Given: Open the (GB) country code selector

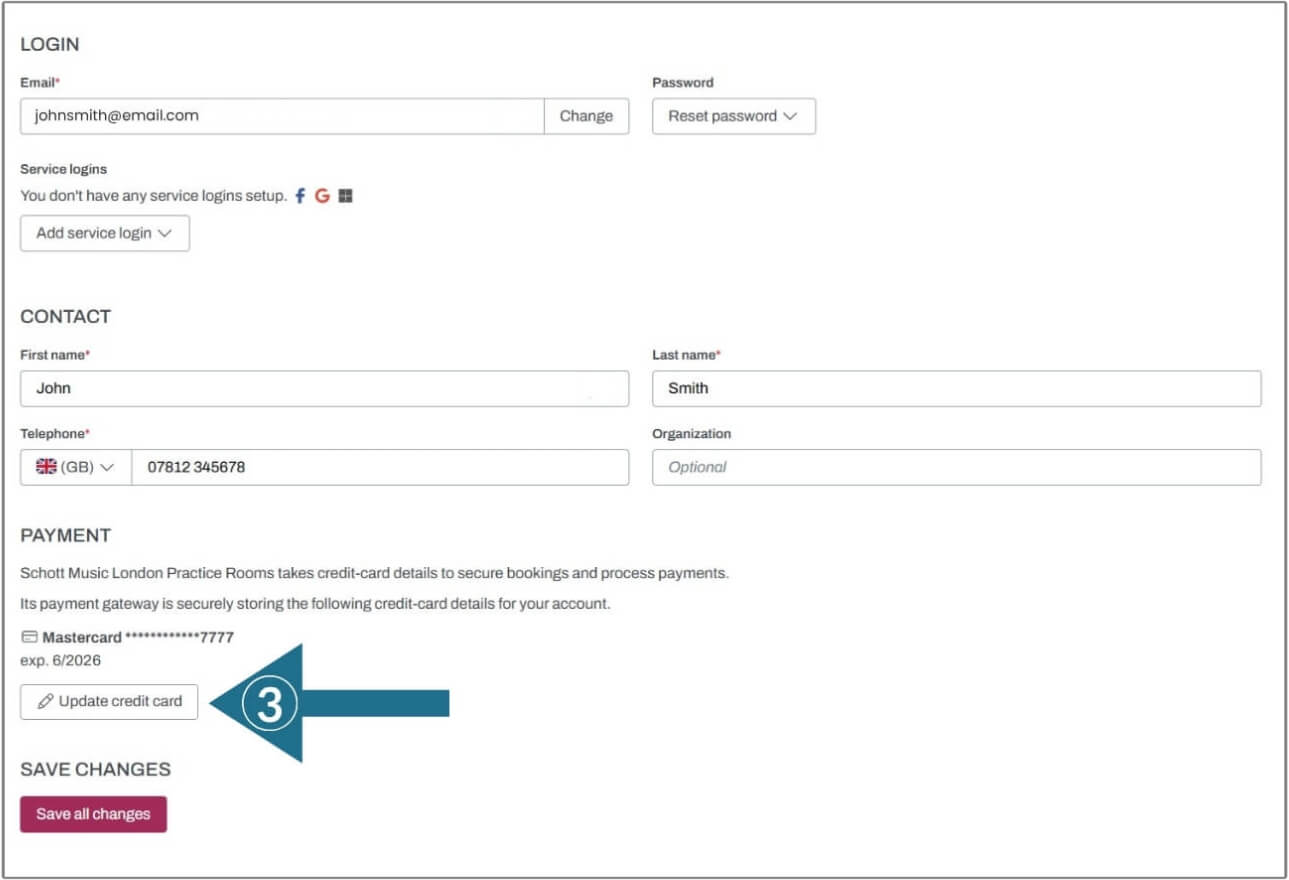Looking at the screenshot, I should click(76, 467).
